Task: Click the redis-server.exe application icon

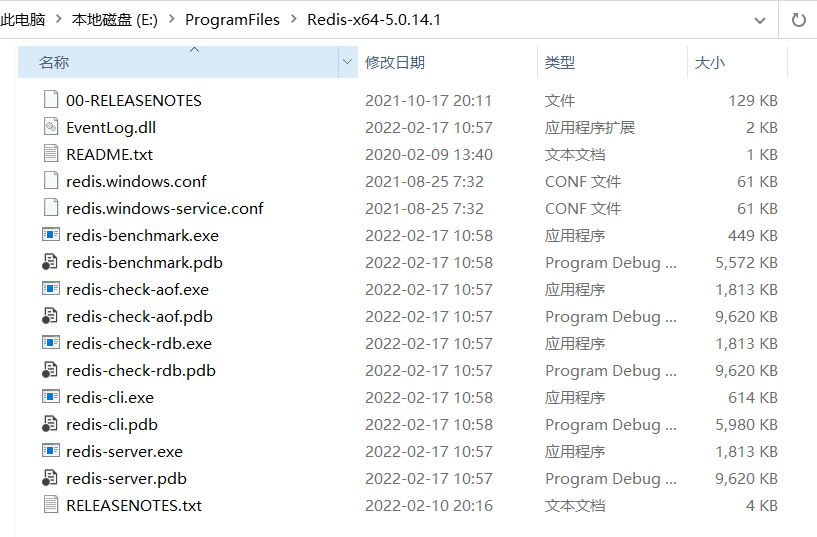Action: tap(51, 451)
